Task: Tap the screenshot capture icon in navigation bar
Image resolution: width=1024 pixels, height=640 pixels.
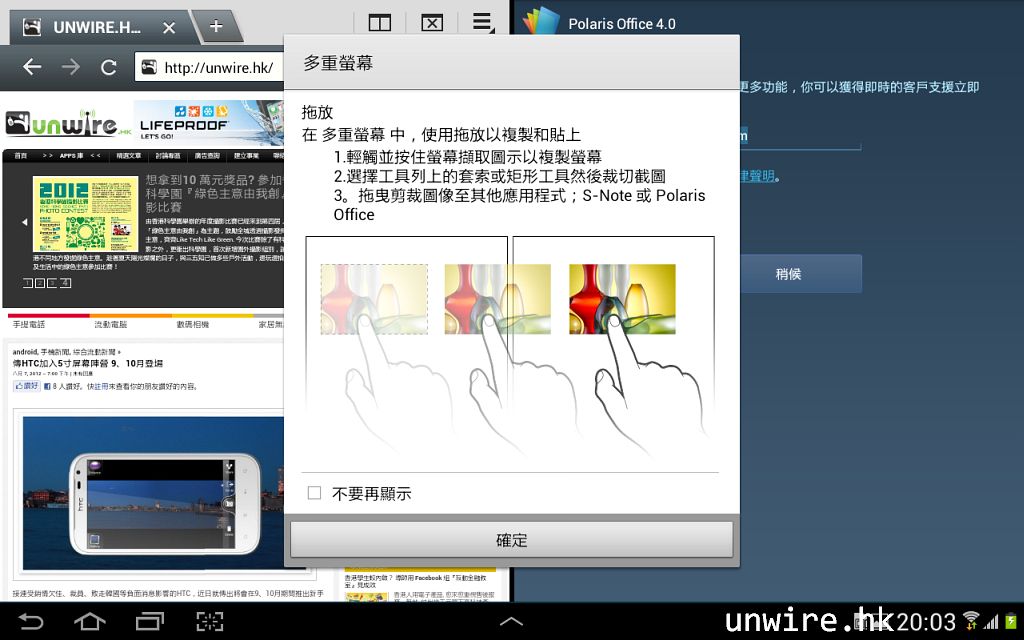Action: click(209, 622)
